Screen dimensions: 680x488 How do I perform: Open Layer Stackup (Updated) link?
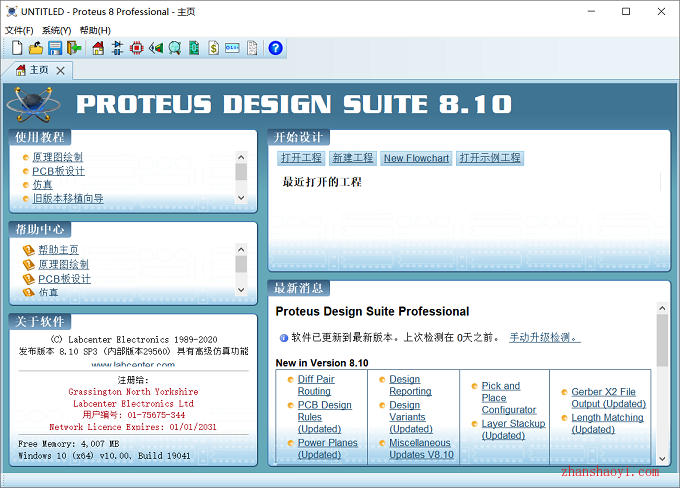513,429
